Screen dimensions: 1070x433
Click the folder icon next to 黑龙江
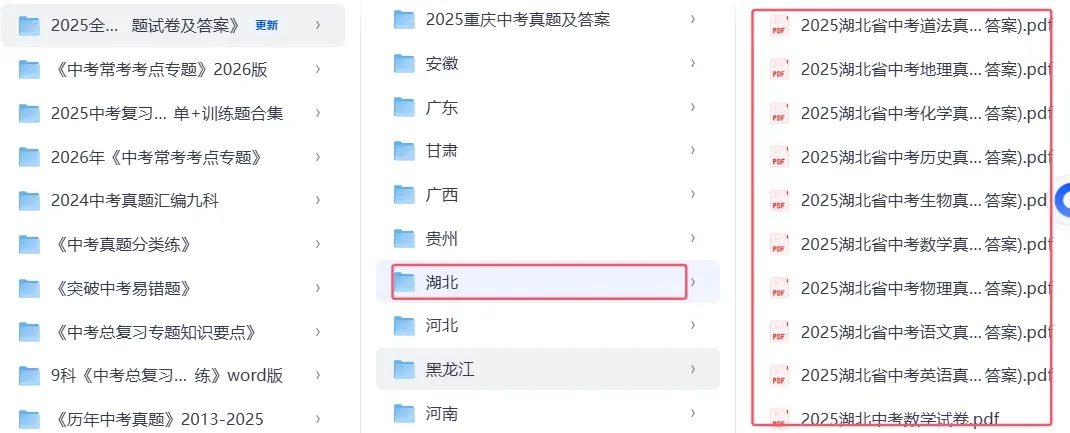pos(405,370)
